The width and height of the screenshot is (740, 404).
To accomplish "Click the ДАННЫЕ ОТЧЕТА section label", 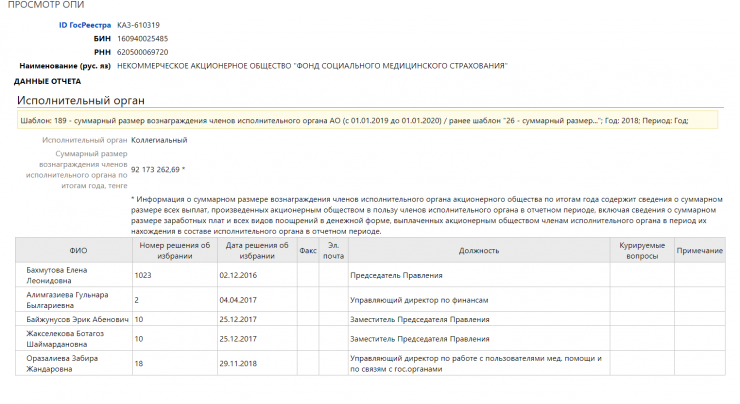I will pos(47,81).
